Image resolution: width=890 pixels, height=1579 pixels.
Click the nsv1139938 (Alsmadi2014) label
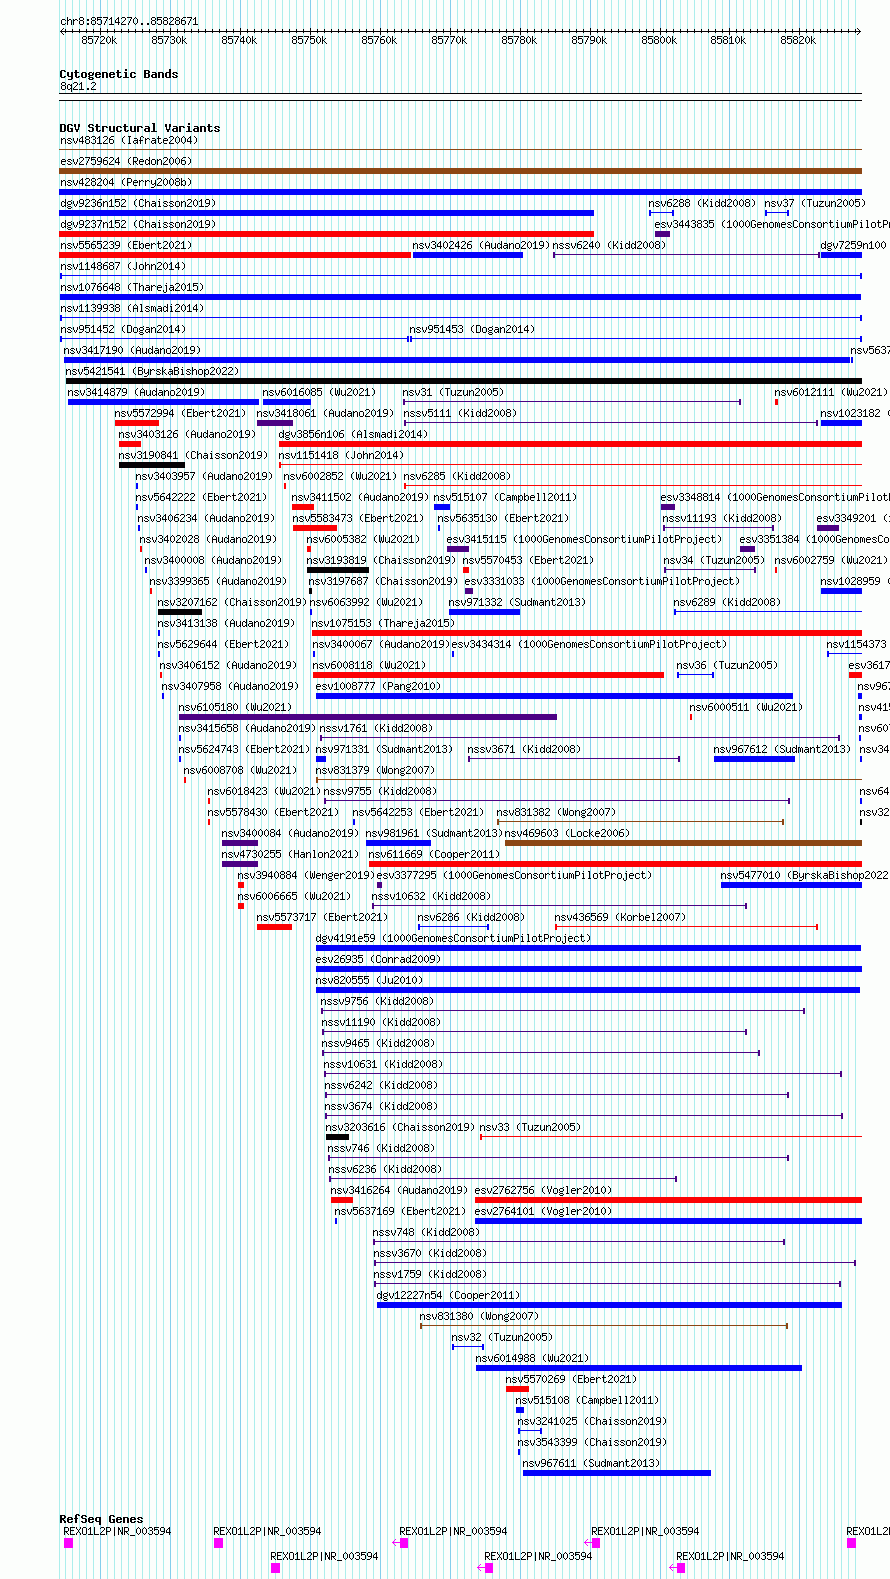point(132,308)
